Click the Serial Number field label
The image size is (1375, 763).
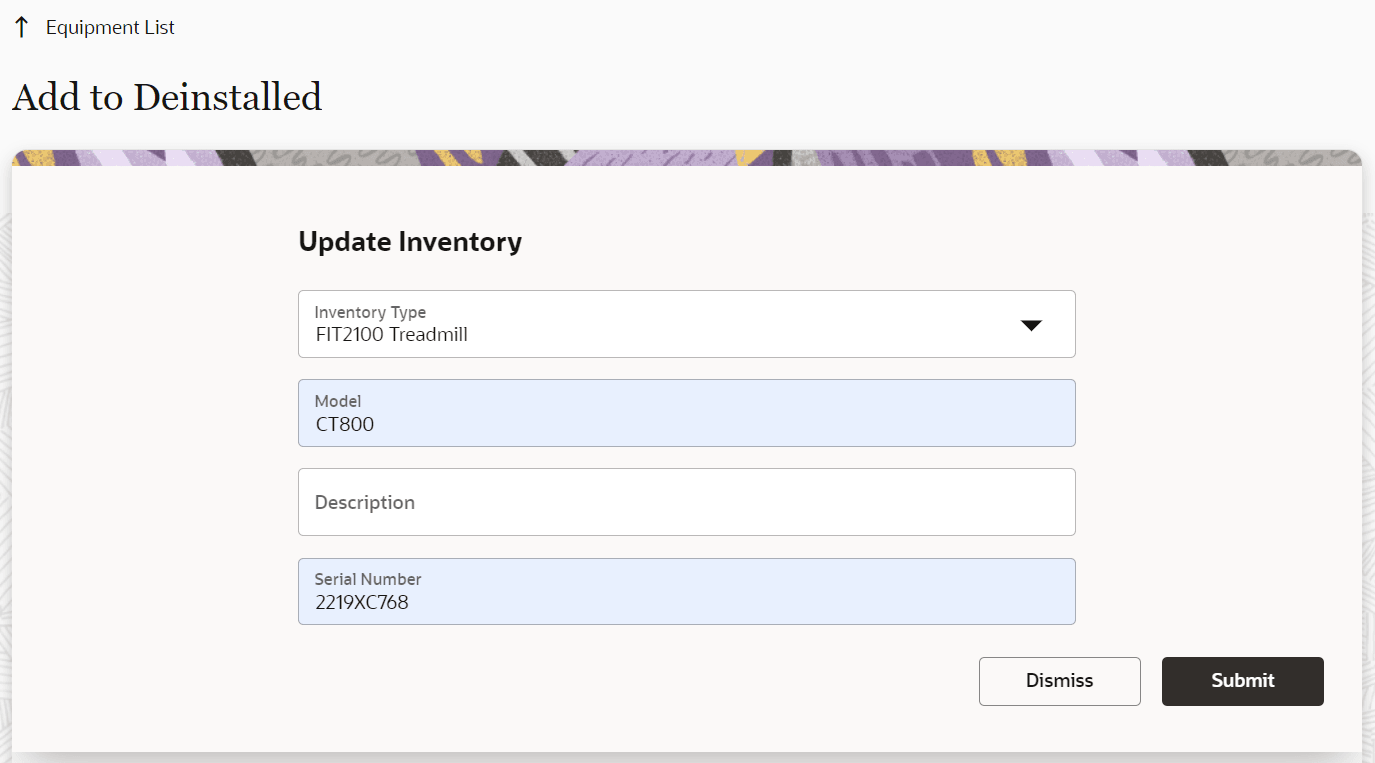click(x=368, y=580)
